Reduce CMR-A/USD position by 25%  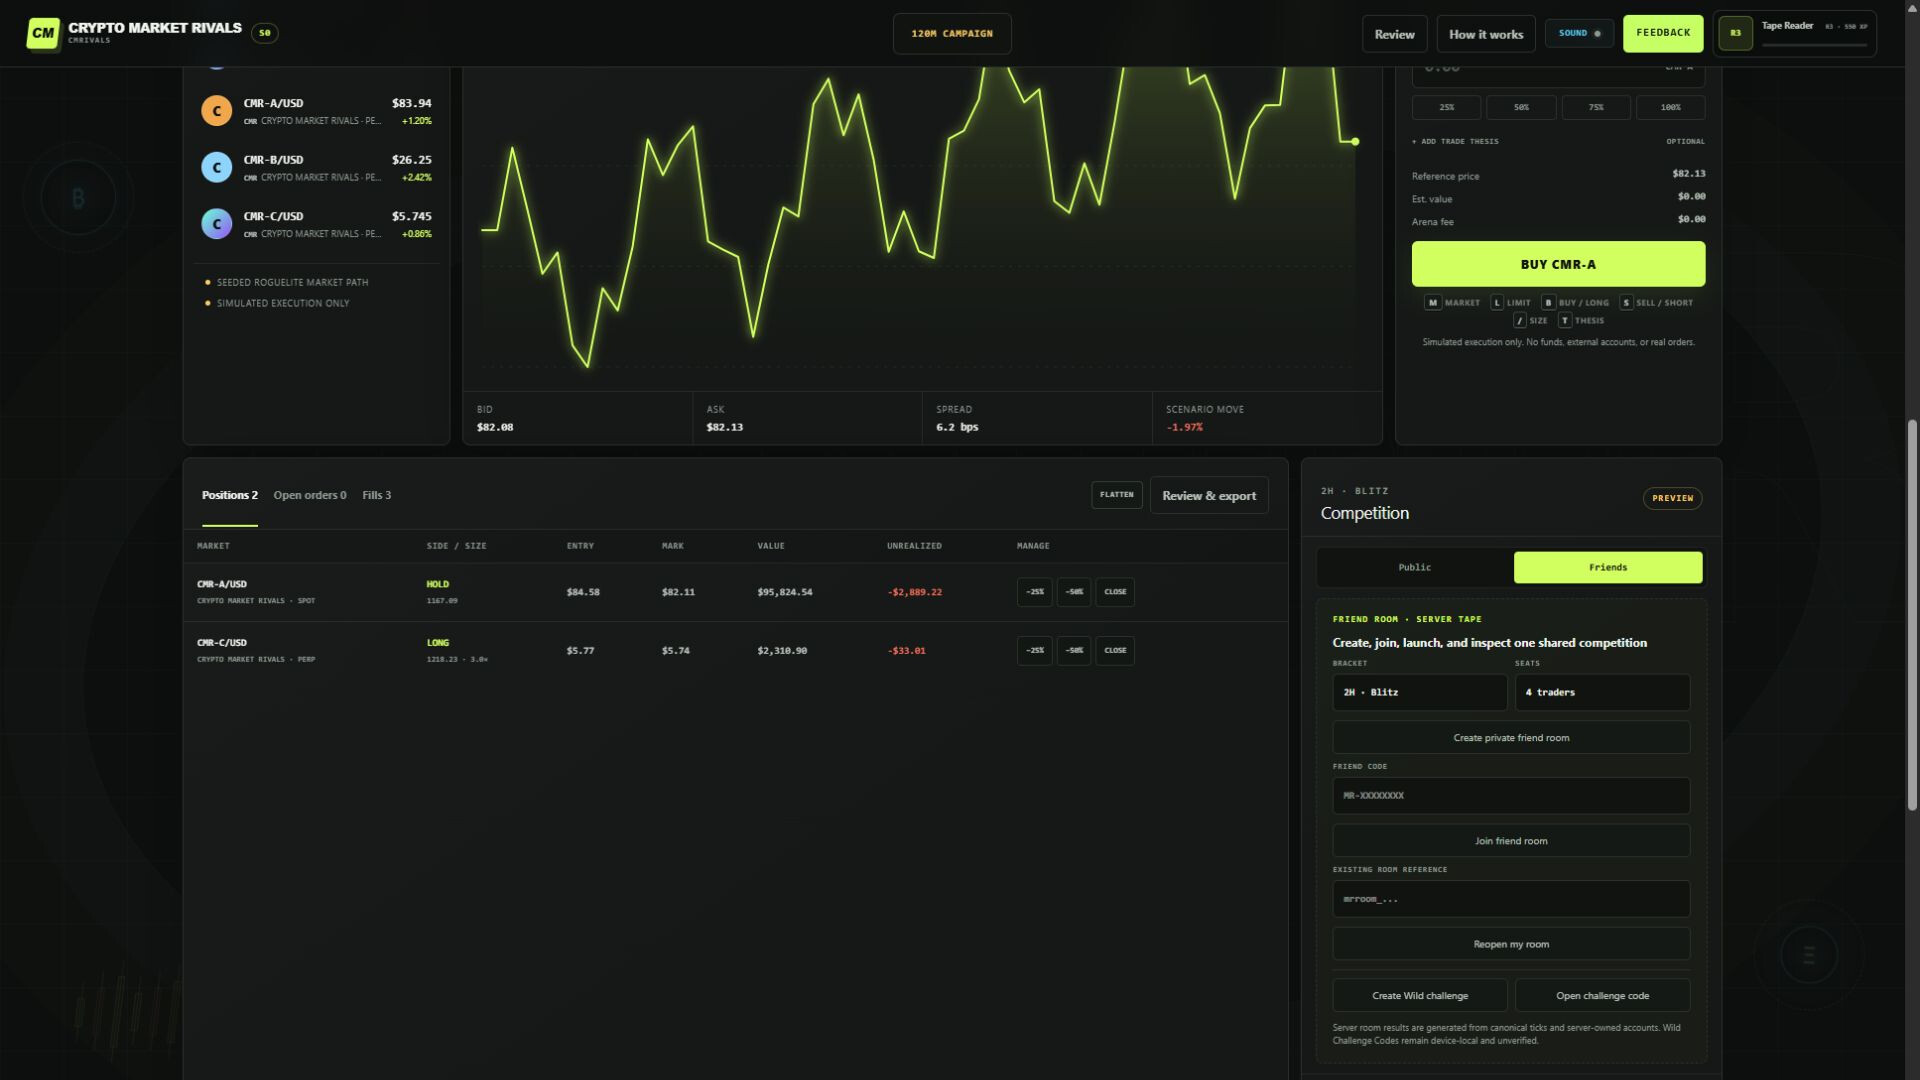point(1034,592)
